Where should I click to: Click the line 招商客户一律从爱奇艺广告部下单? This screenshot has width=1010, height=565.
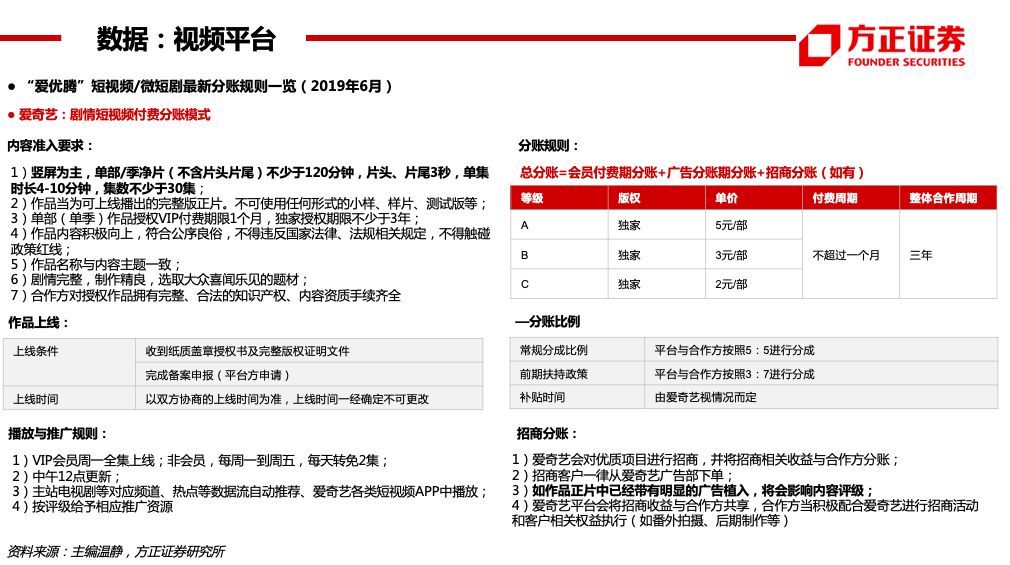(x=622, y=475)
